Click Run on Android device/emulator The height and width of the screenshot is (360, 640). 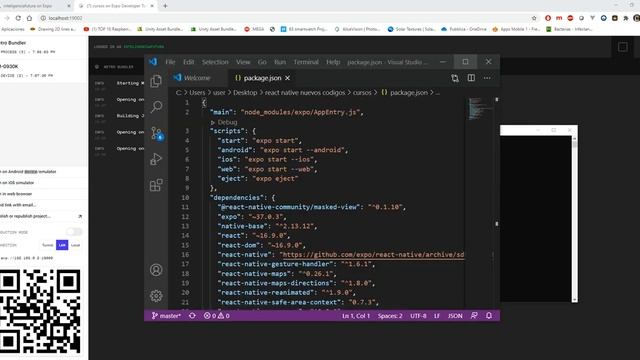coord(29,172)
